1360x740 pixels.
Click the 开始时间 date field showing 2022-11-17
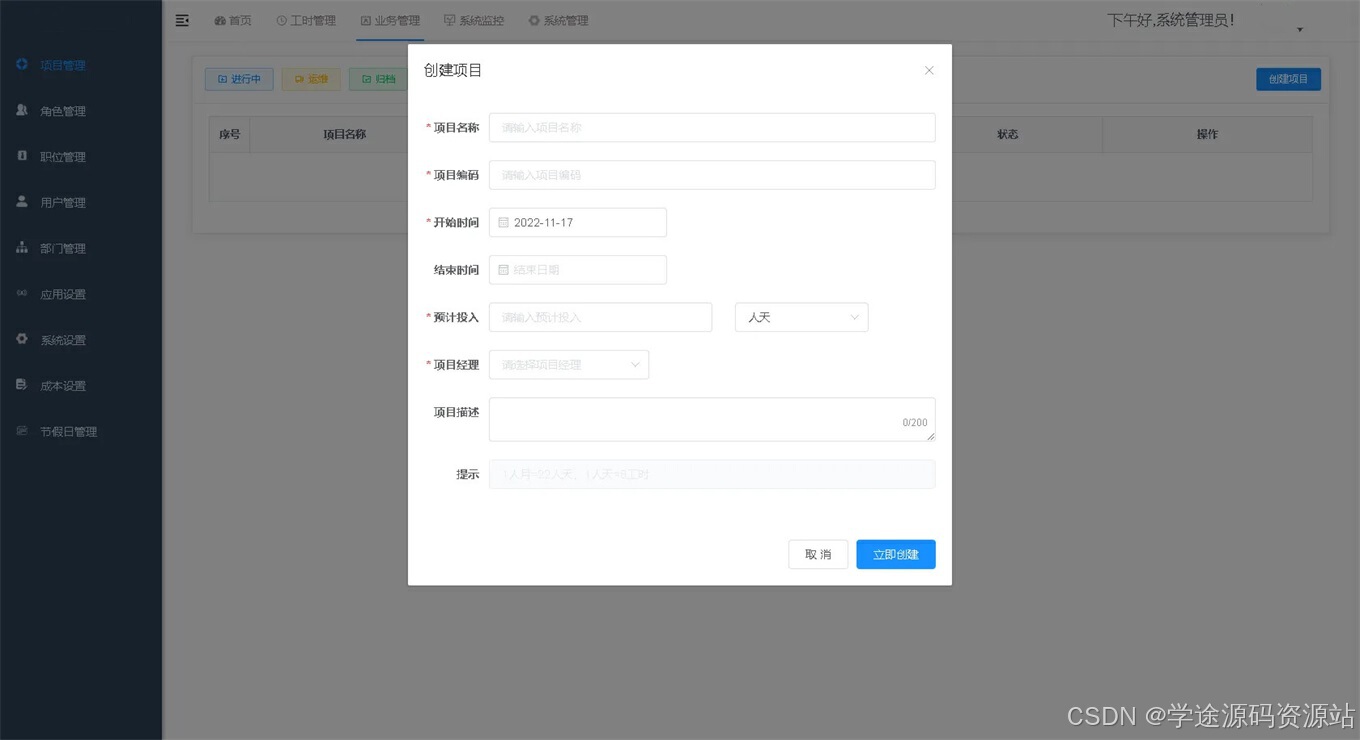point(578,223)
